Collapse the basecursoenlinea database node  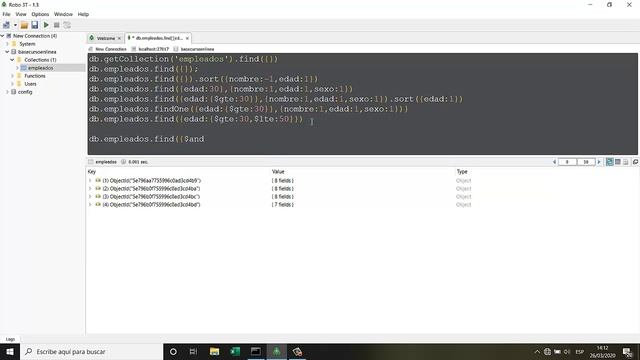7,52
